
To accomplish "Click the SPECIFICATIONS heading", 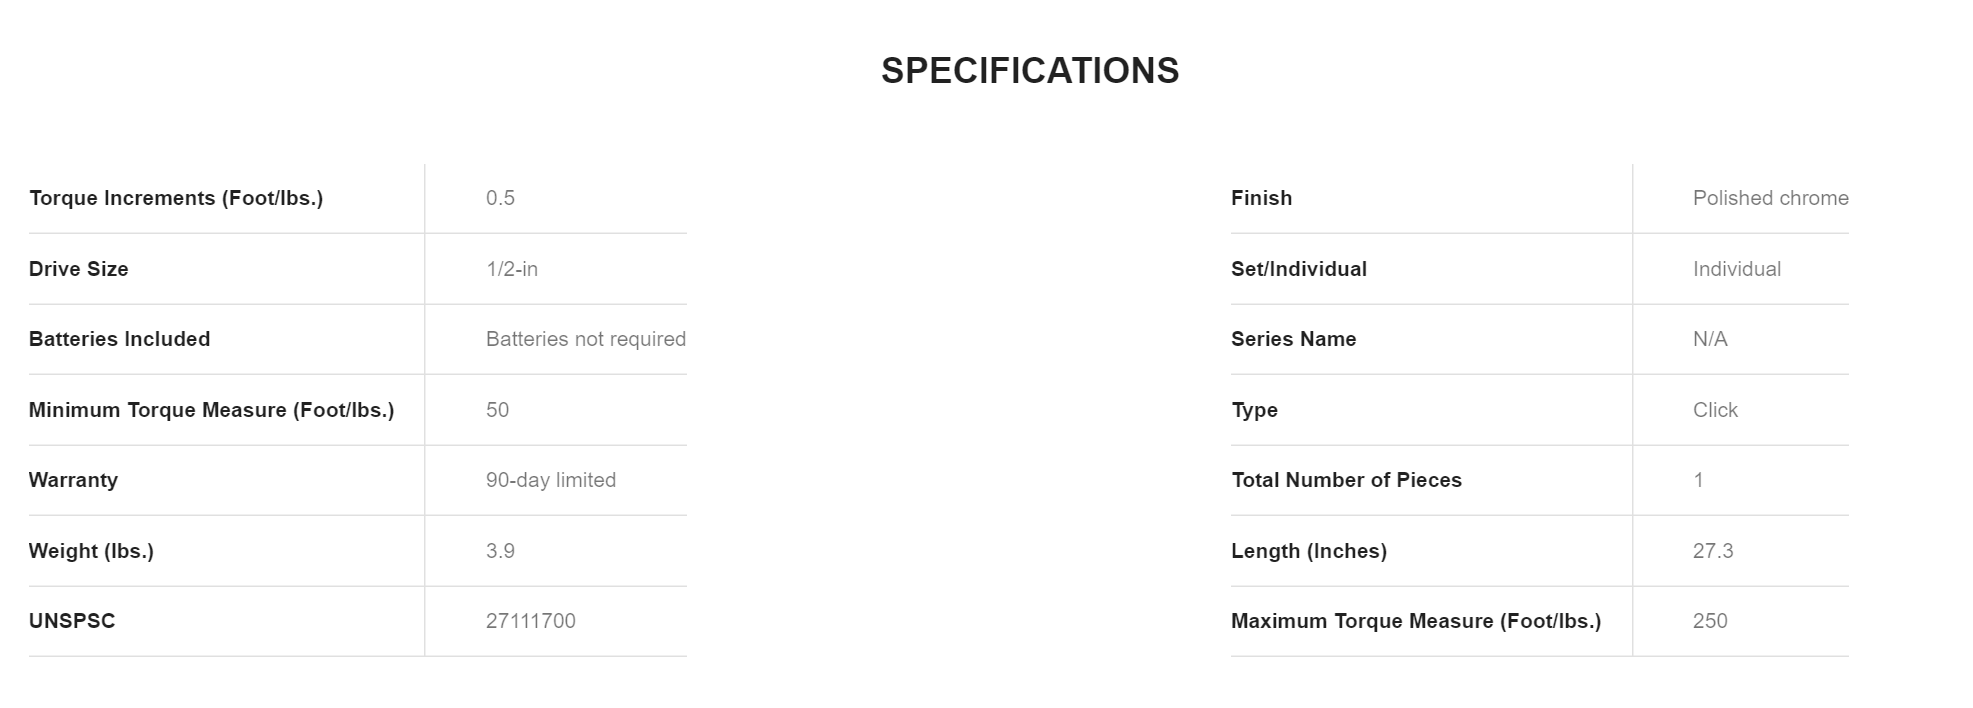I will tap(1029, 71).
